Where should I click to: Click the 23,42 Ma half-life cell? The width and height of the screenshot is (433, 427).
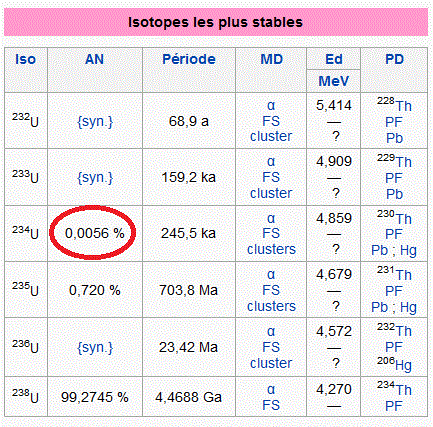point(189,347)
